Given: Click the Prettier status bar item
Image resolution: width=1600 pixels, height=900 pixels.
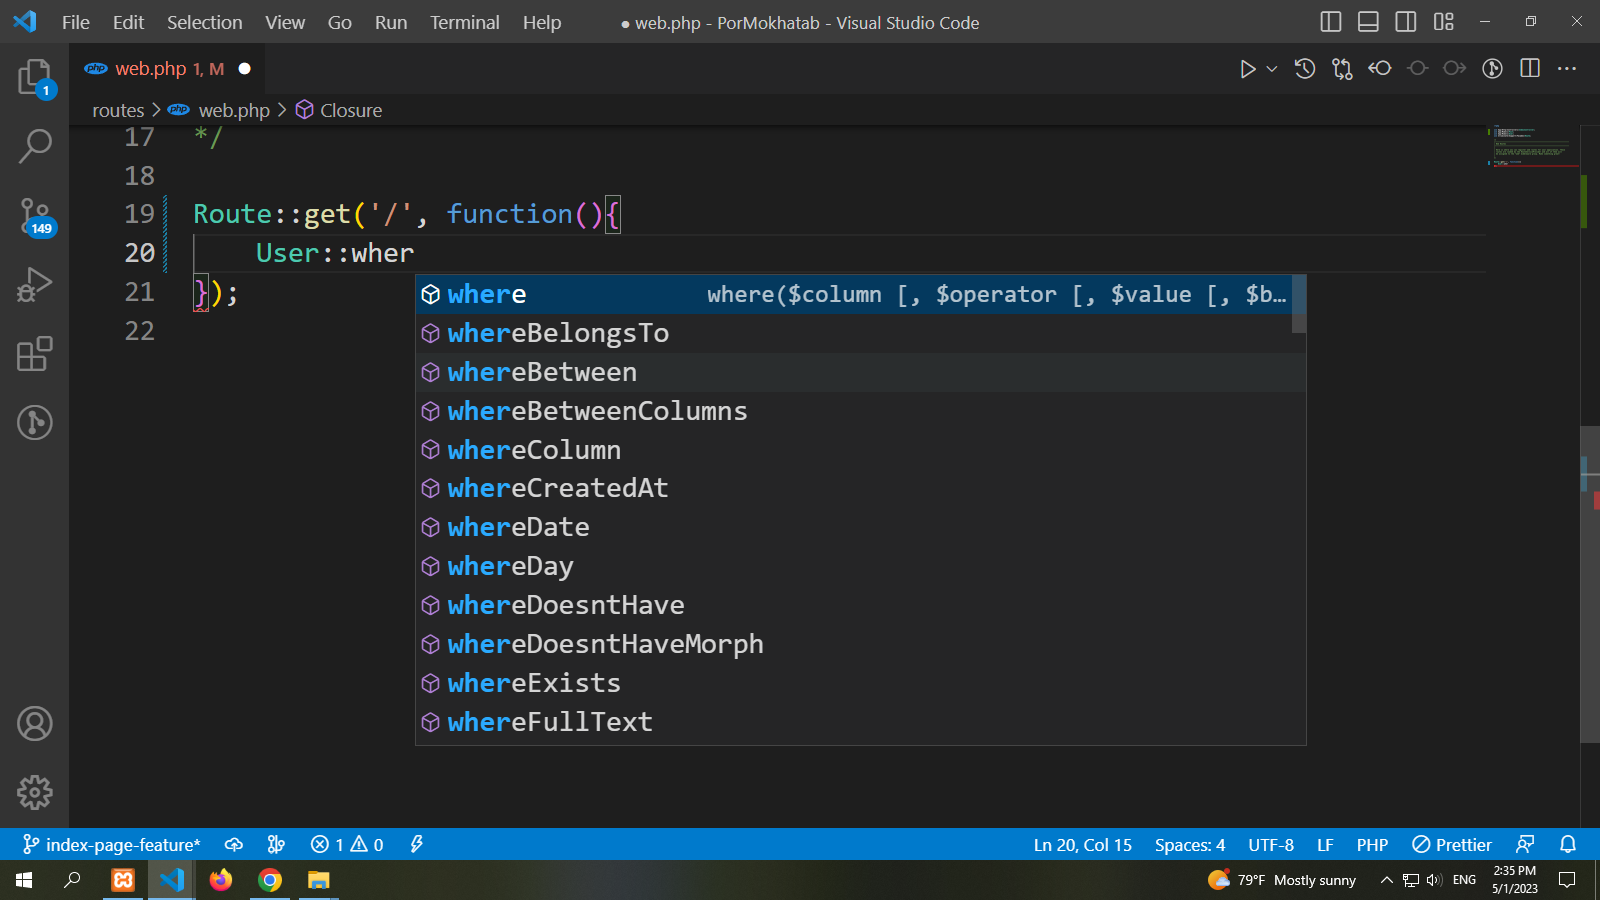Looking at the screenshot, I should (x=1452, y=845).
